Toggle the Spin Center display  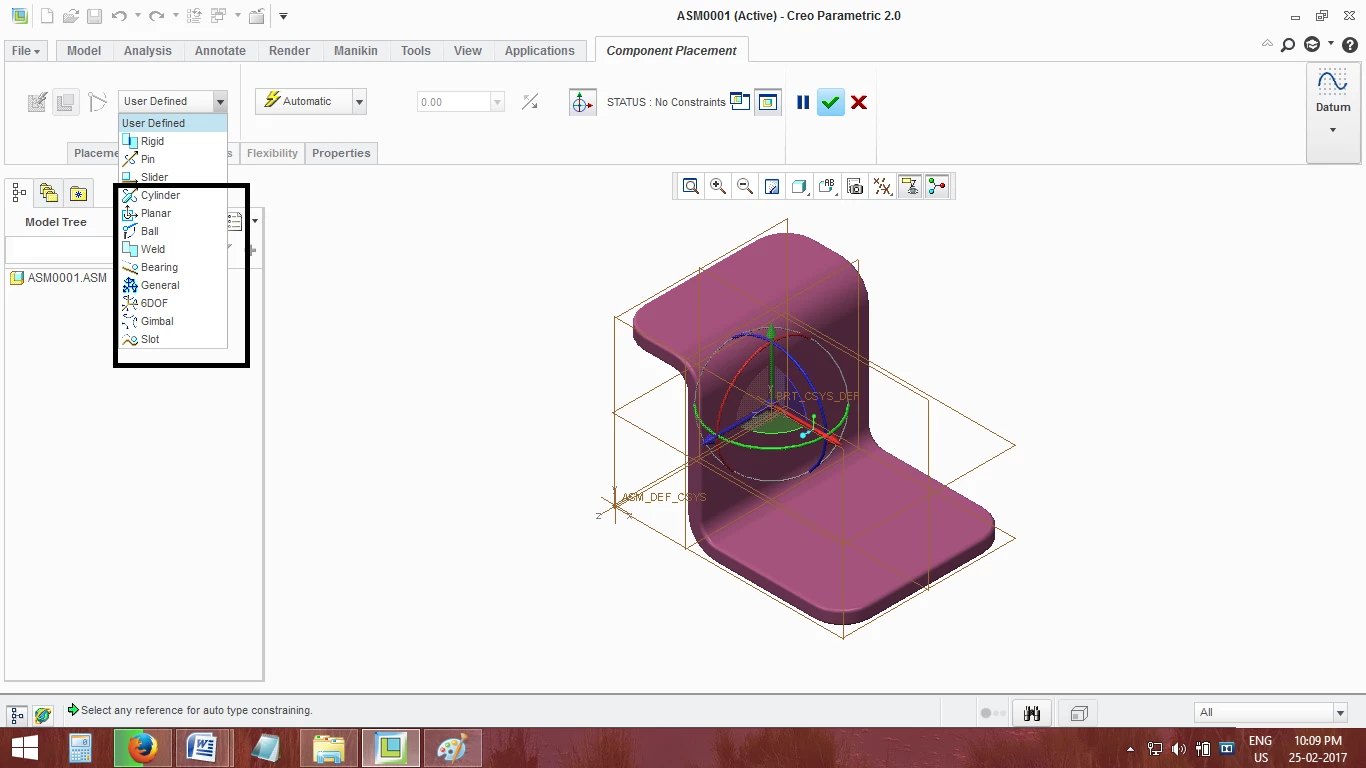[937, 186]
